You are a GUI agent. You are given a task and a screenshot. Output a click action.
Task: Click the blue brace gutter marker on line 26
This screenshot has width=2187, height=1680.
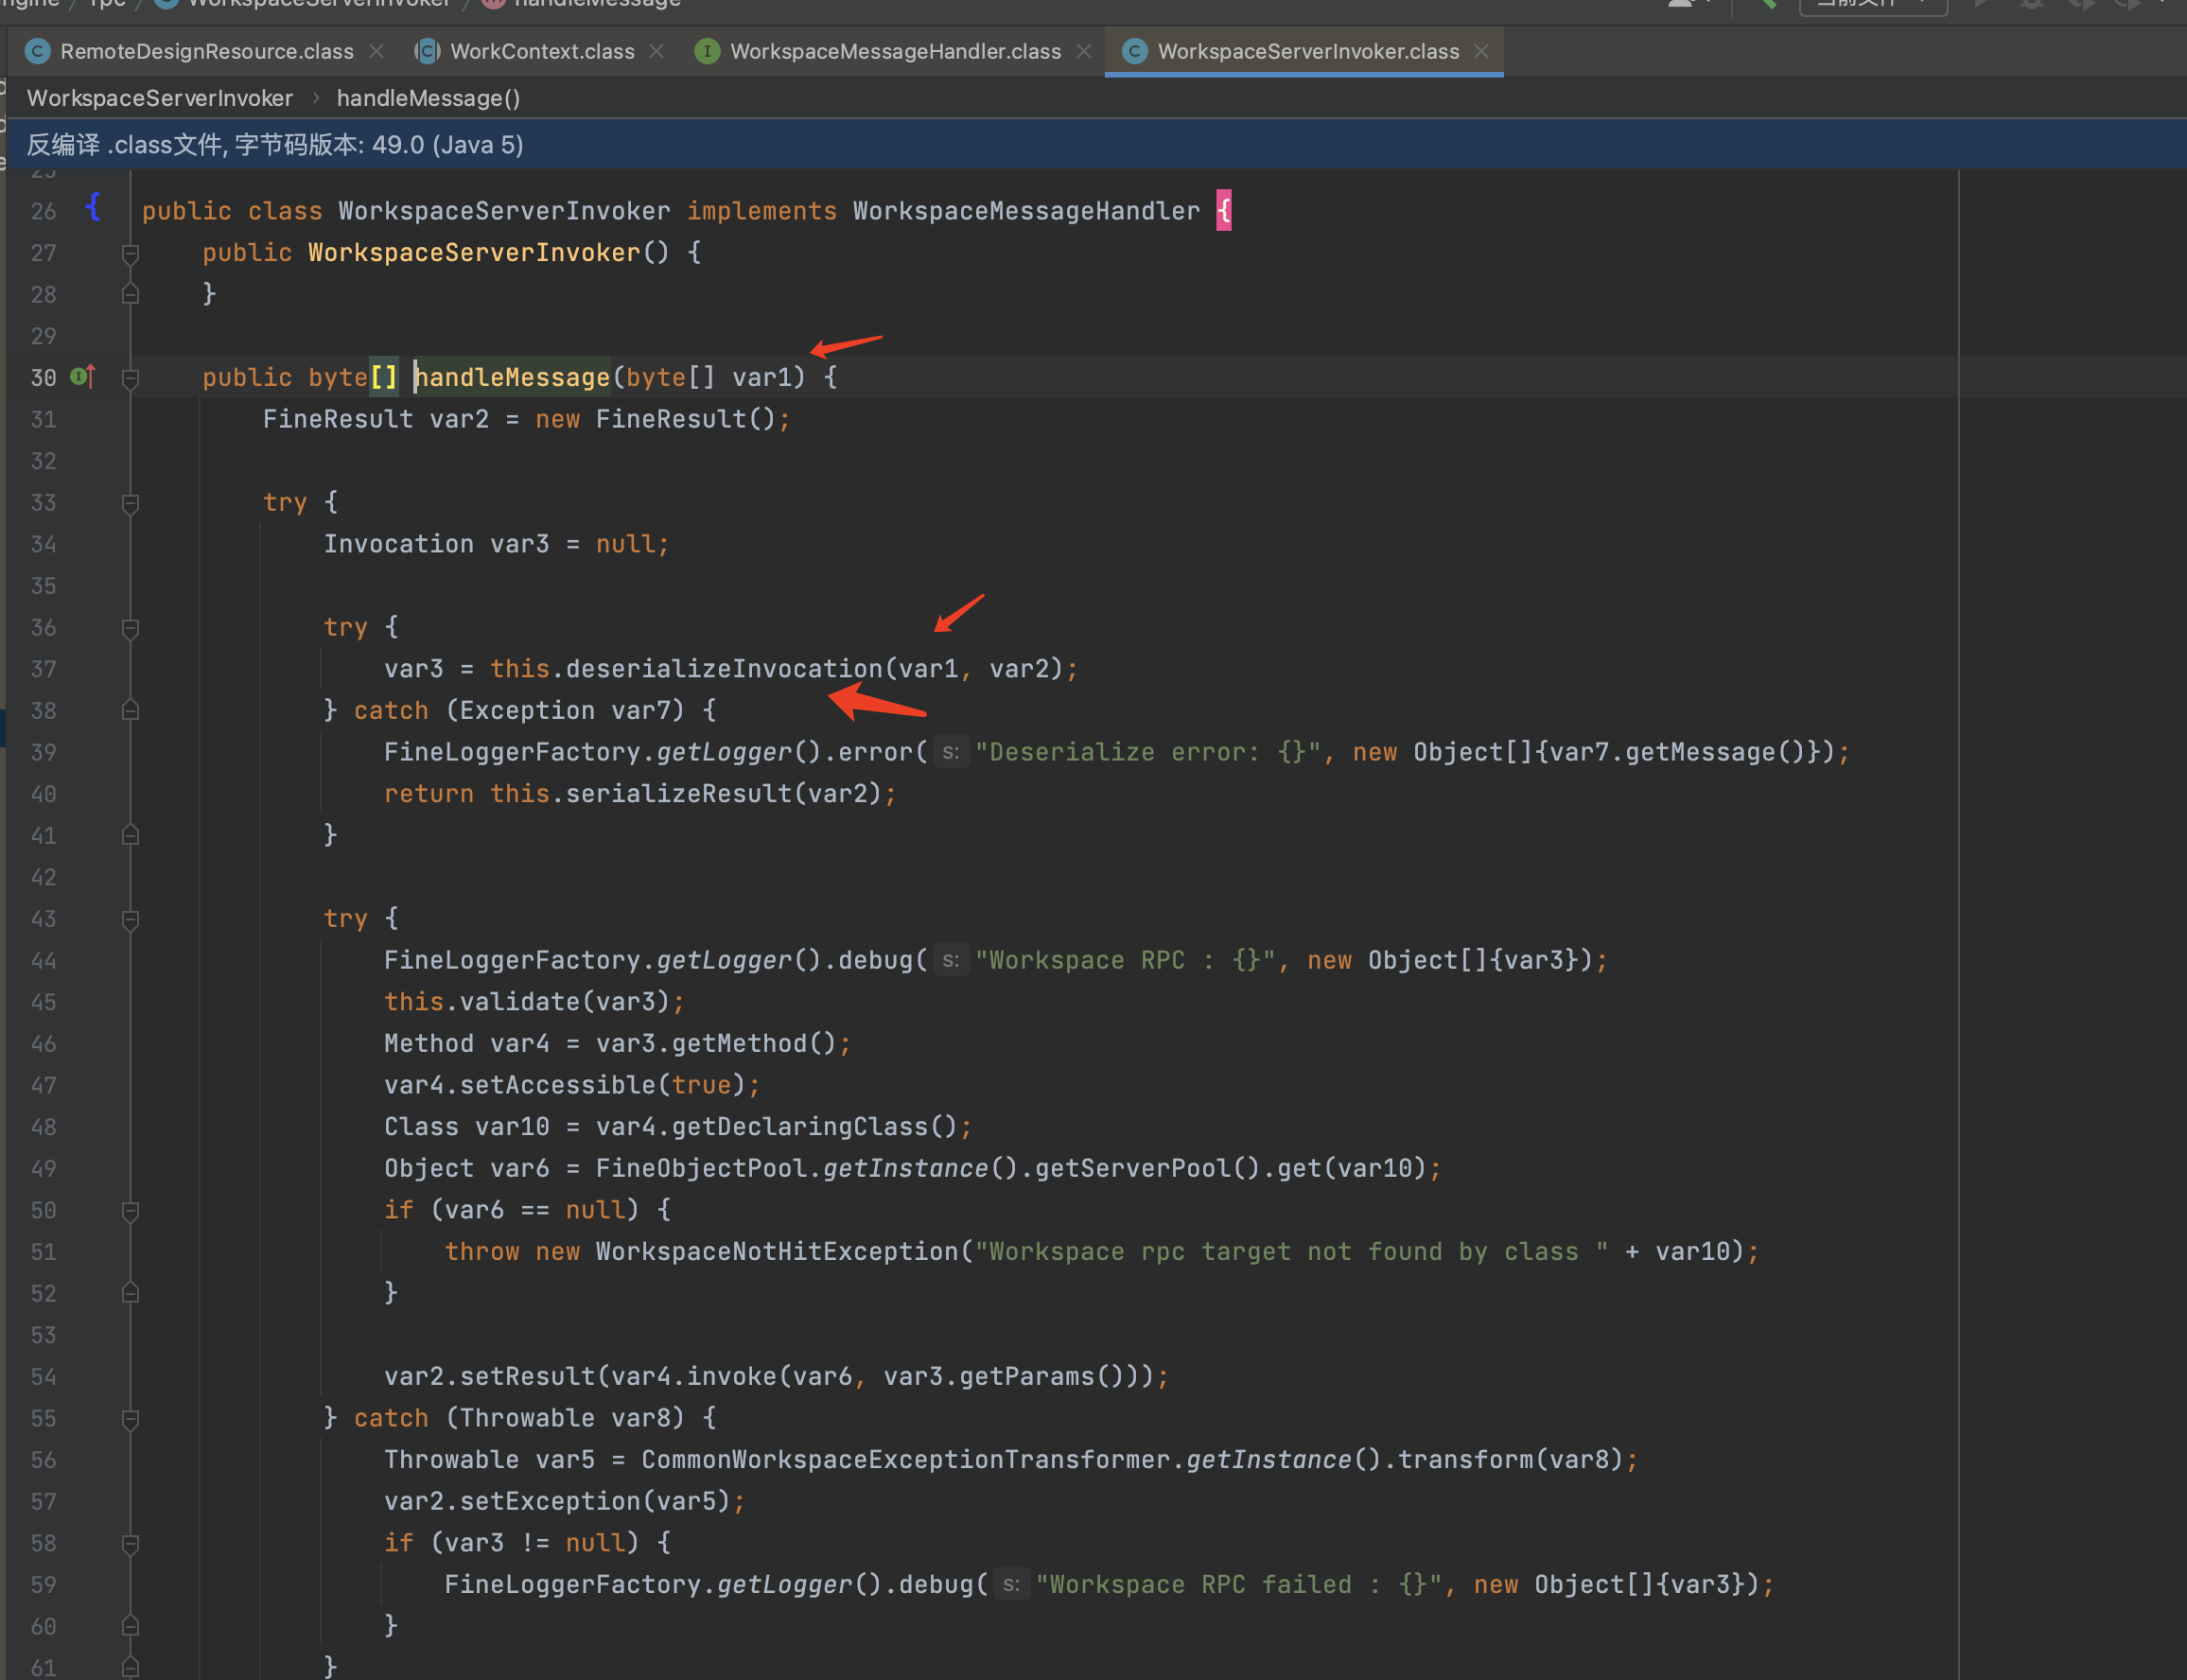pos(93,207)
